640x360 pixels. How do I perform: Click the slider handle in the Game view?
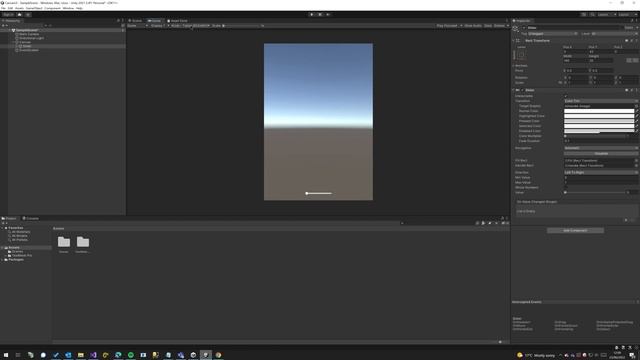[x=307, y=193]
